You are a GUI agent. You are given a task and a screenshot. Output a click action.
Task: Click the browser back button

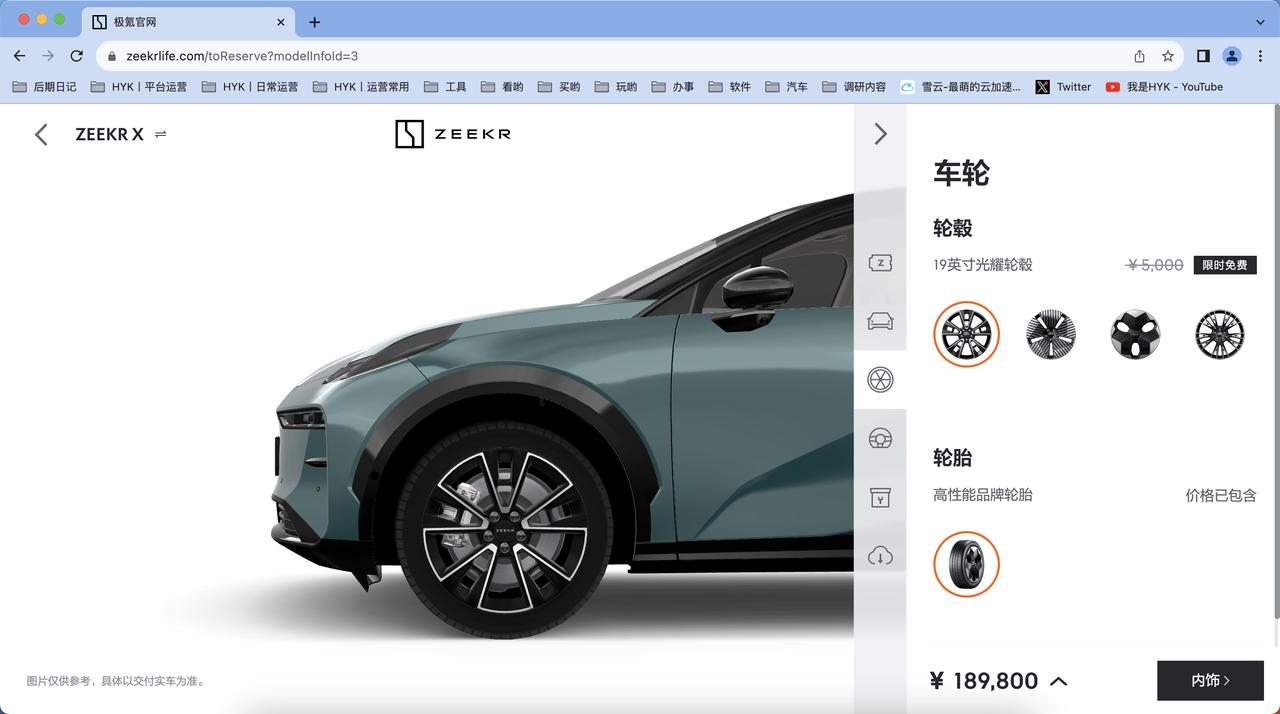coord(20,56)
